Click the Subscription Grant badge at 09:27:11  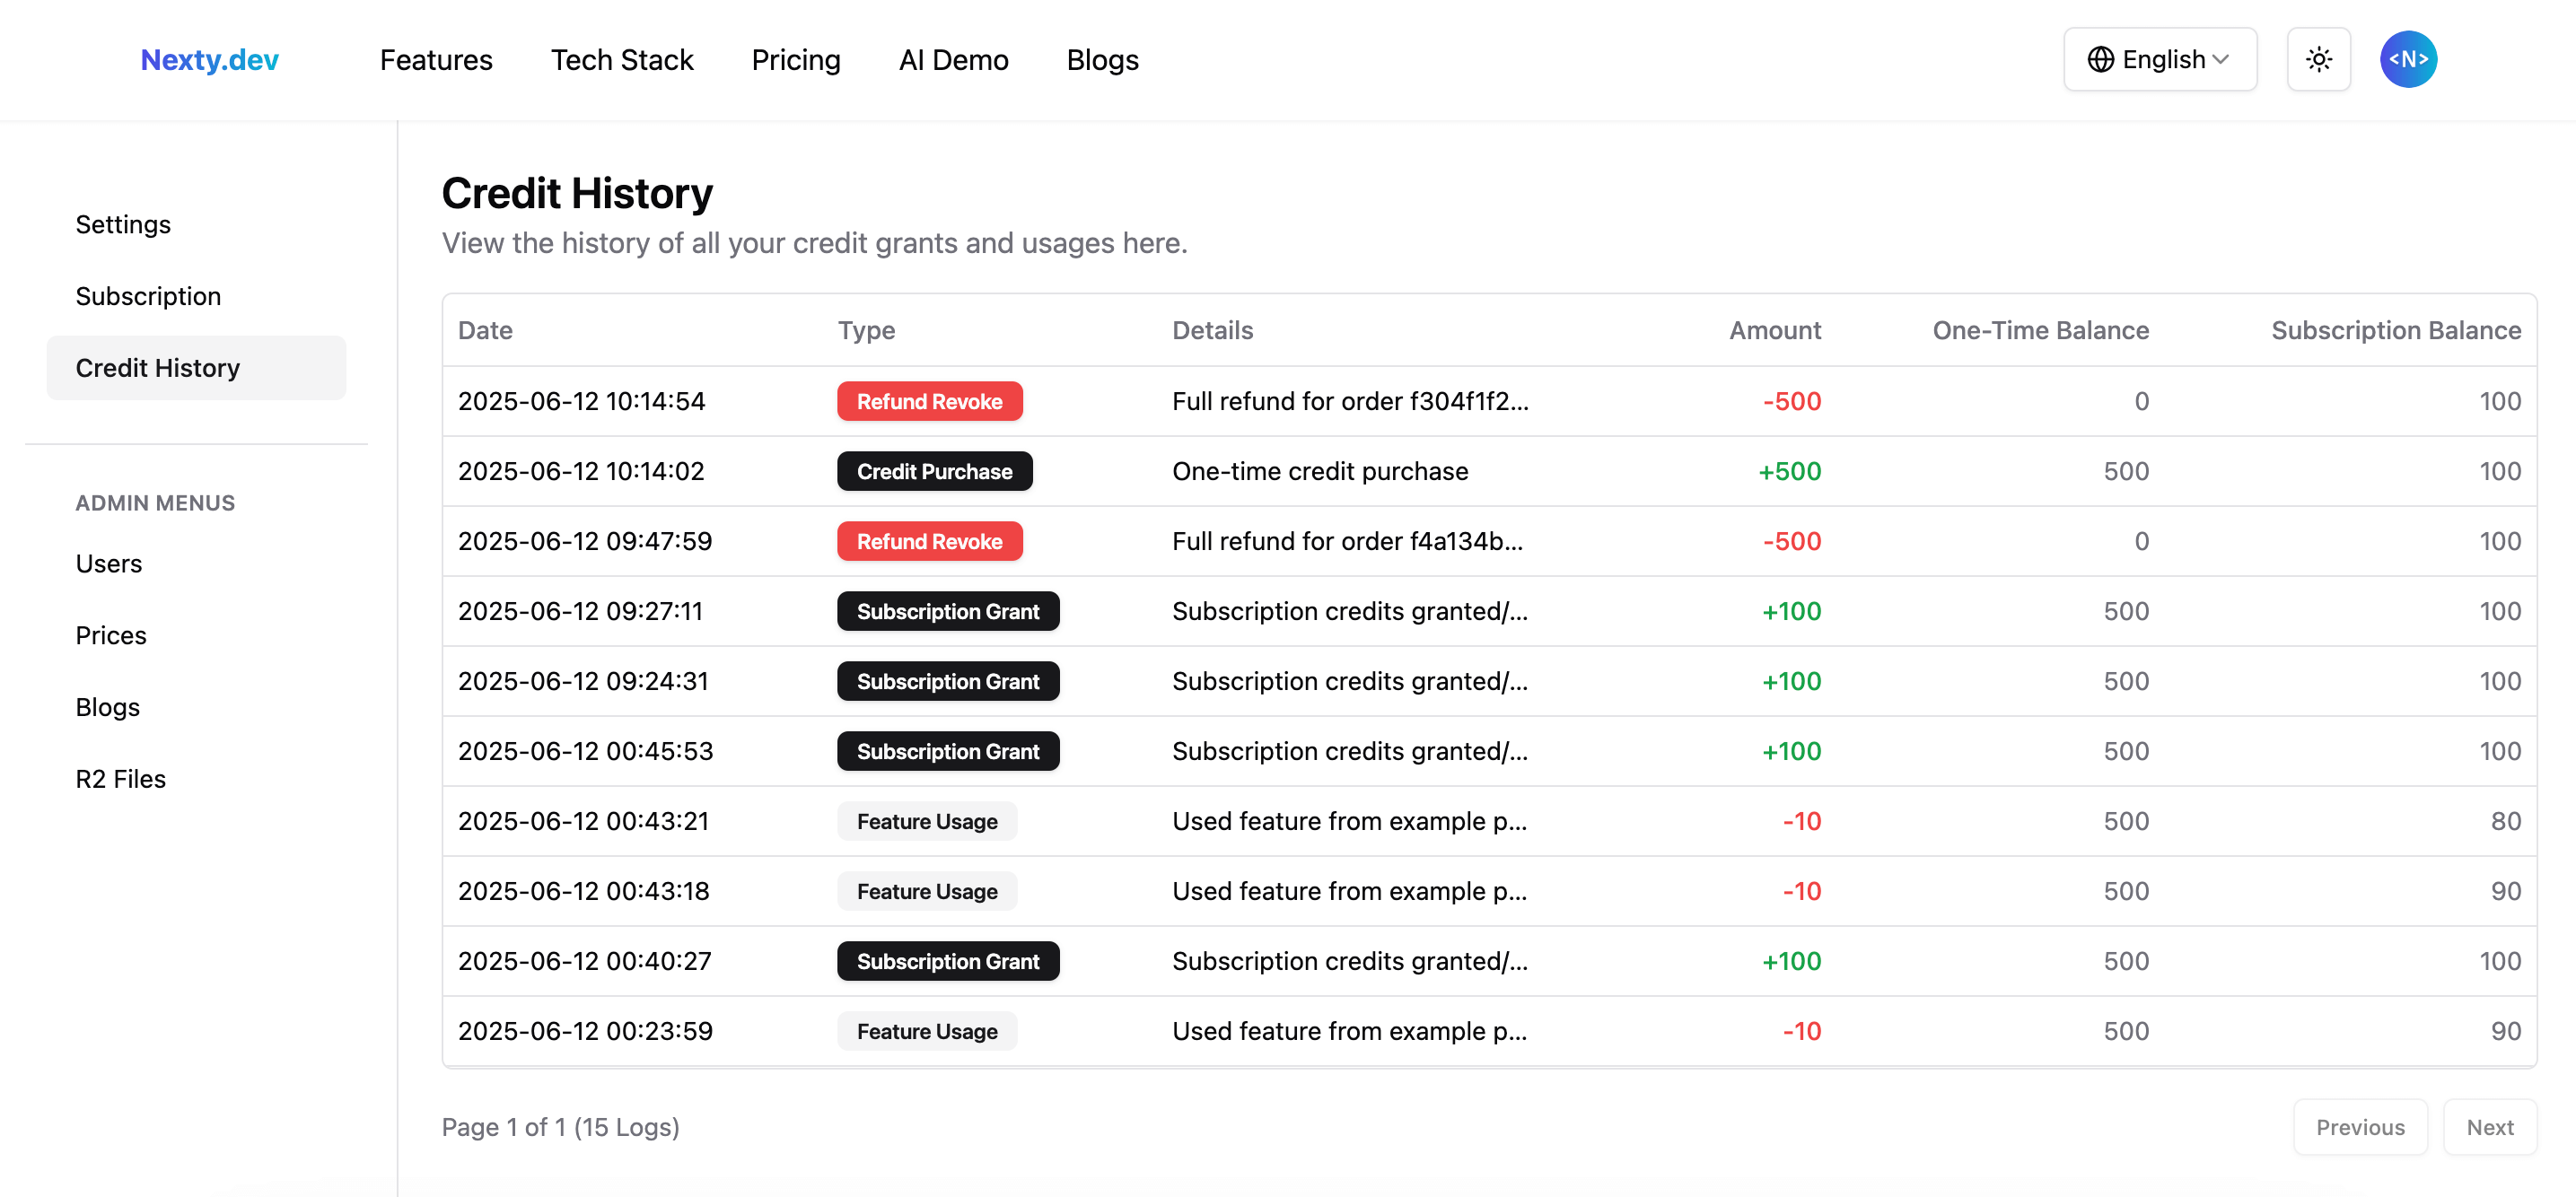pos(947,612)
